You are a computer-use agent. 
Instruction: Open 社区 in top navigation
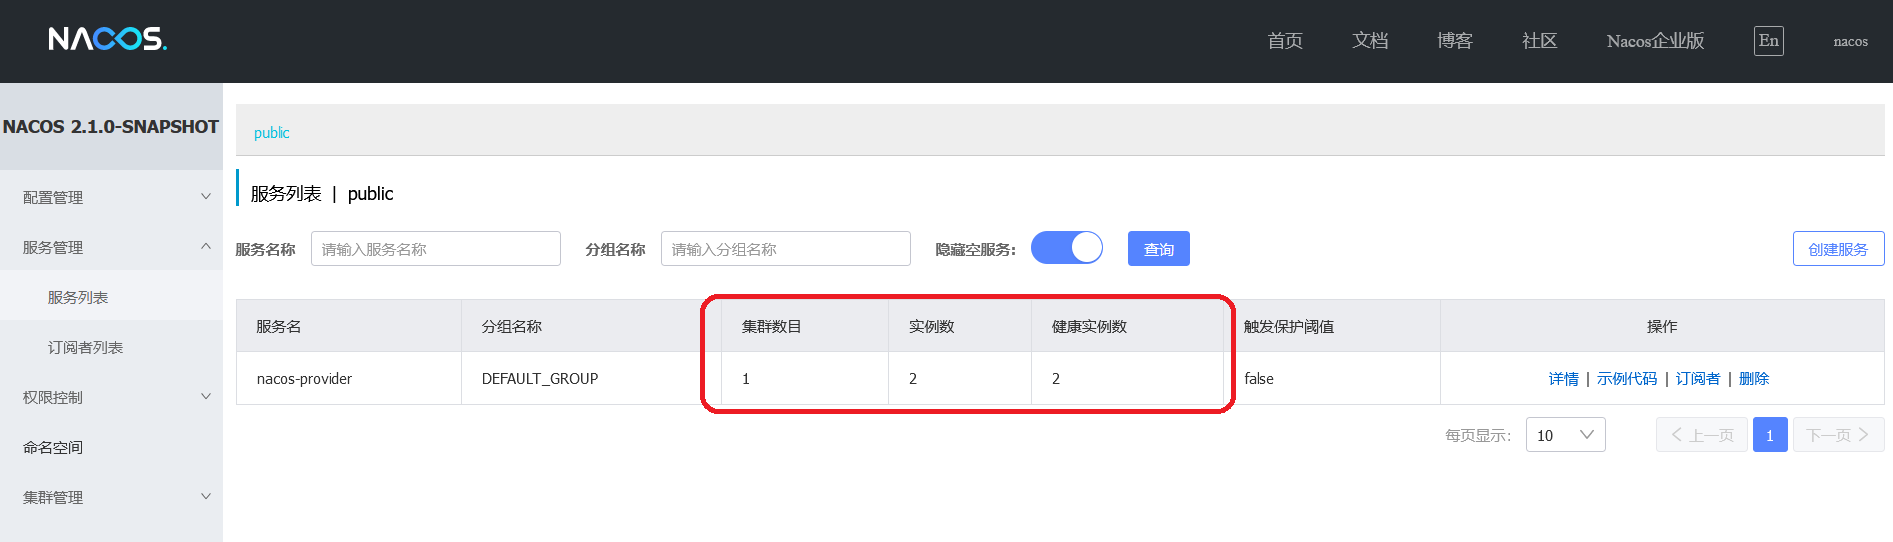click(x=1540, y=41)
